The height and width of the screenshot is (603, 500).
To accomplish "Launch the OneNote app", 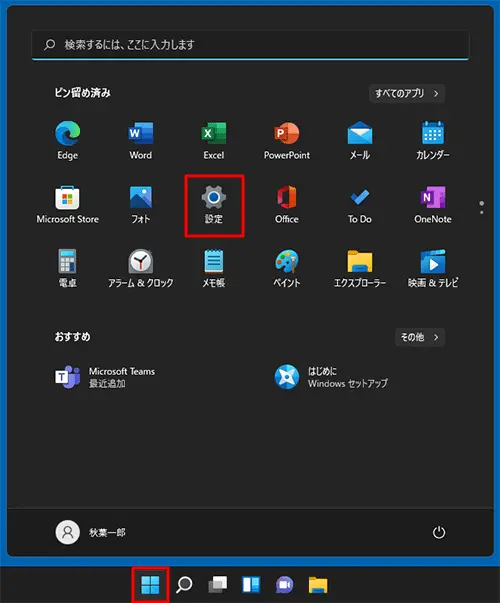I will click(x=433, y=205).
